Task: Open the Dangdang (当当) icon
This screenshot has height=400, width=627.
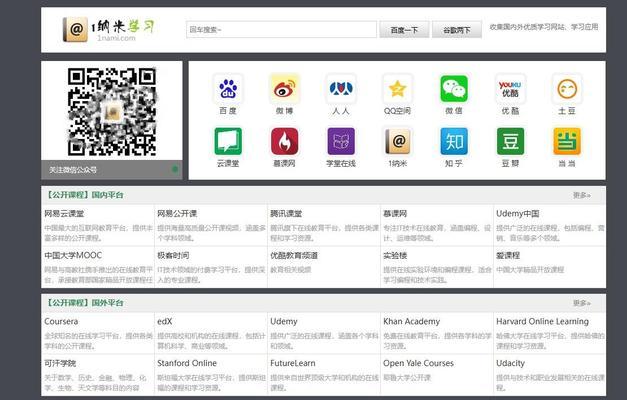Action: tap(567, 141)
